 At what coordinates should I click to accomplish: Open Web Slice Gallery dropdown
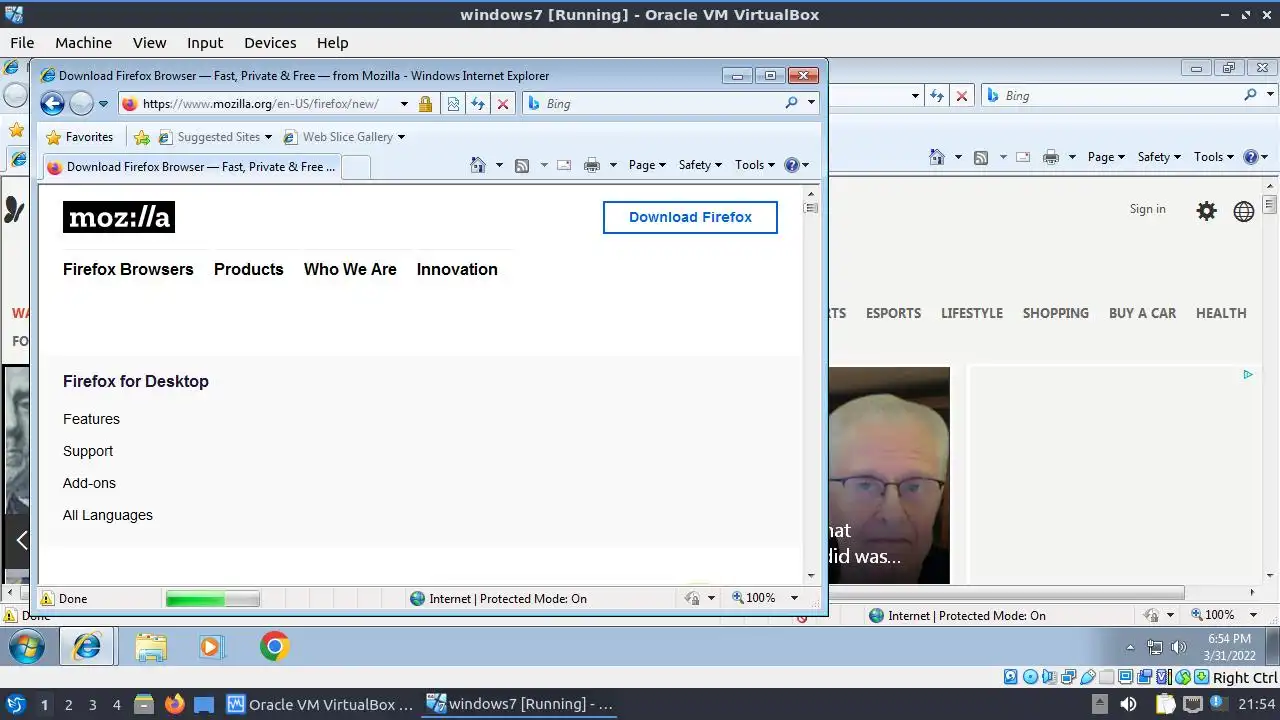(344, 137)
